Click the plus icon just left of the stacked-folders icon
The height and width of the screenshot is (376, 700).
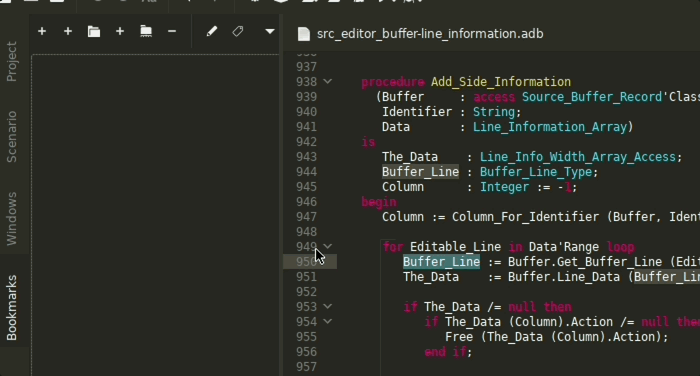tap(68, 31)
